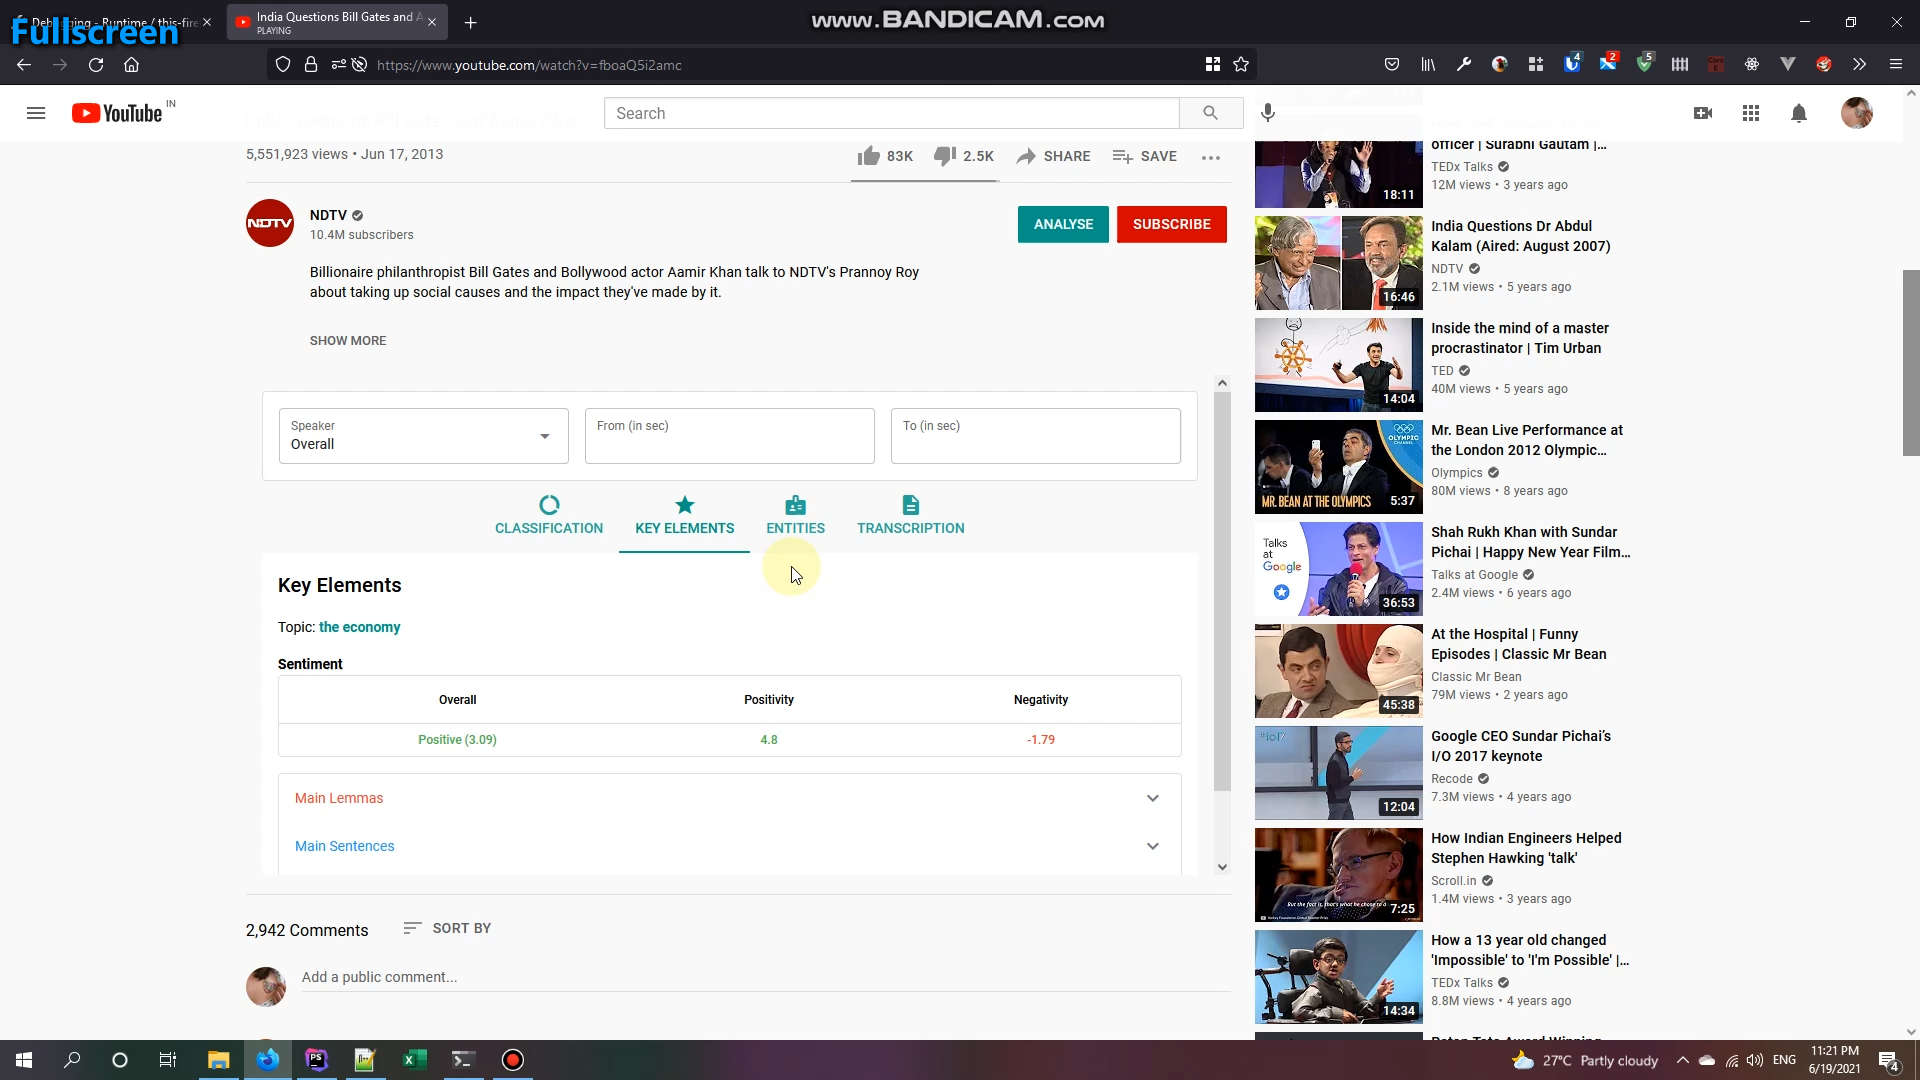Click the voice search microphone icon
This screenshot has width=1920, height=1080.
[1268, 113]
